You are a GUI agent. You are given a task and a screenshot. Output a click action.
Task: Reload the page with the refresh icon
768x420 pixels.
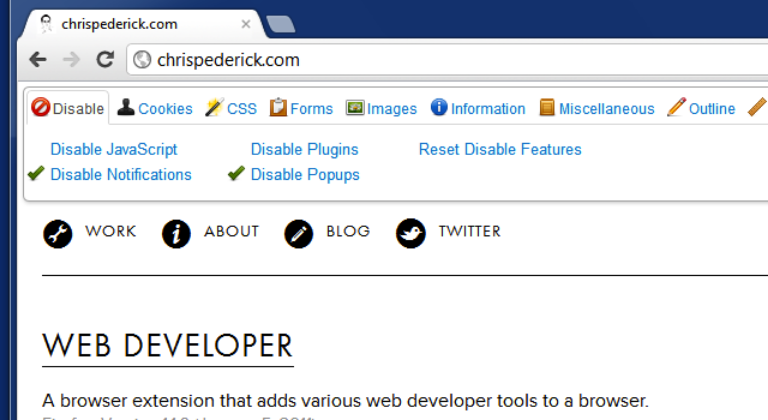[x=105, y=59]
